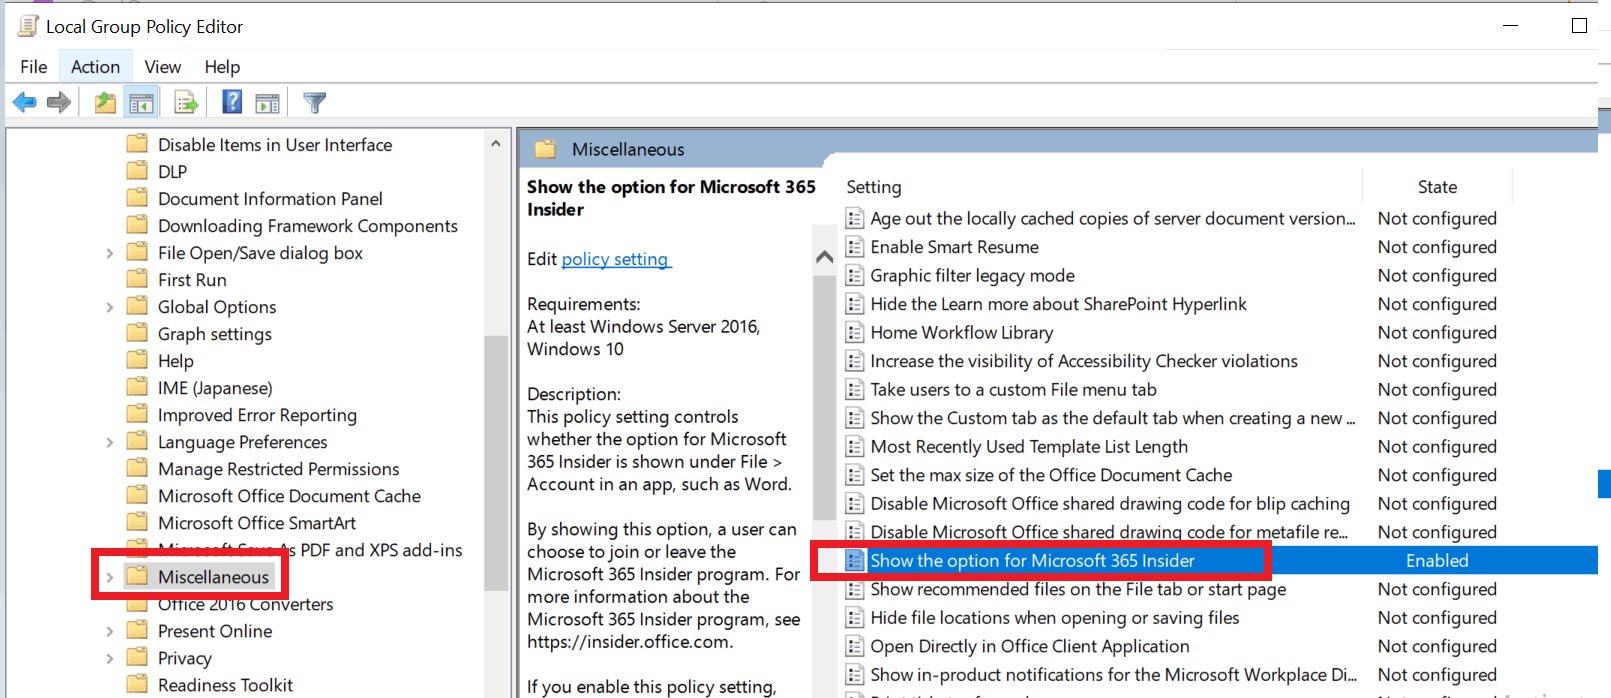Click the Up one level folder icon
The height and width of the screenshot is (698, 1611).
[105, 102]
